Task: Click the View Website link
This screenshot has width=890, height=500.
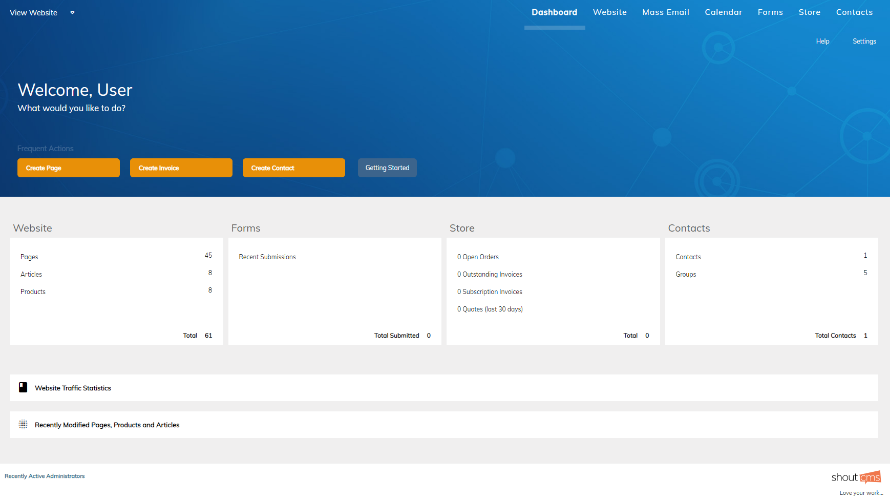Action: point(33,12)
